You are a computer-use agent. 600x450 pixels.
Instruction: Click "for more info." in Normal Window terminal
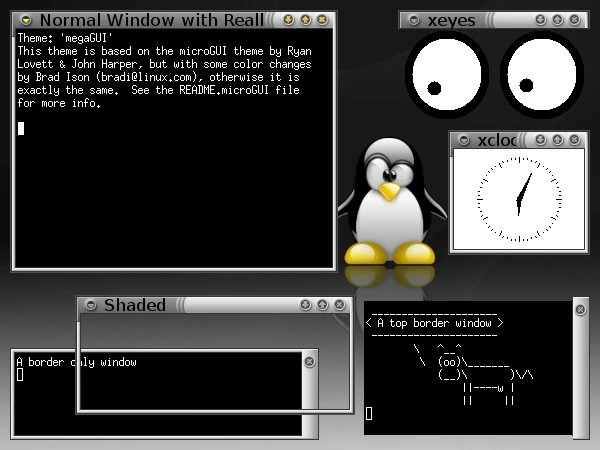(59, 103)
